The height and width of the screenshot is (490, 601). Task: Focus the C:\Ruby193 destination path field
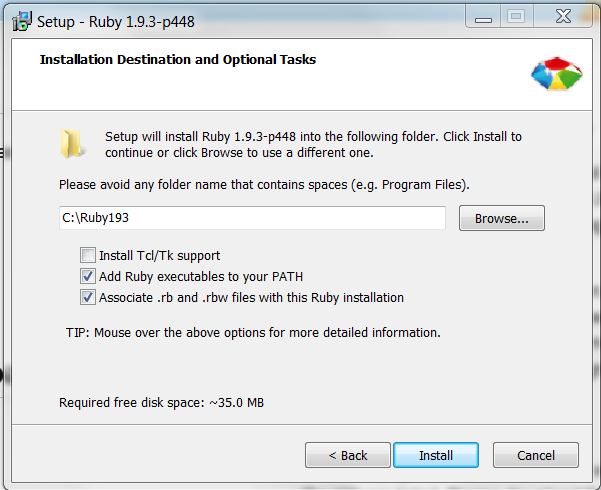tap(252, 218)
